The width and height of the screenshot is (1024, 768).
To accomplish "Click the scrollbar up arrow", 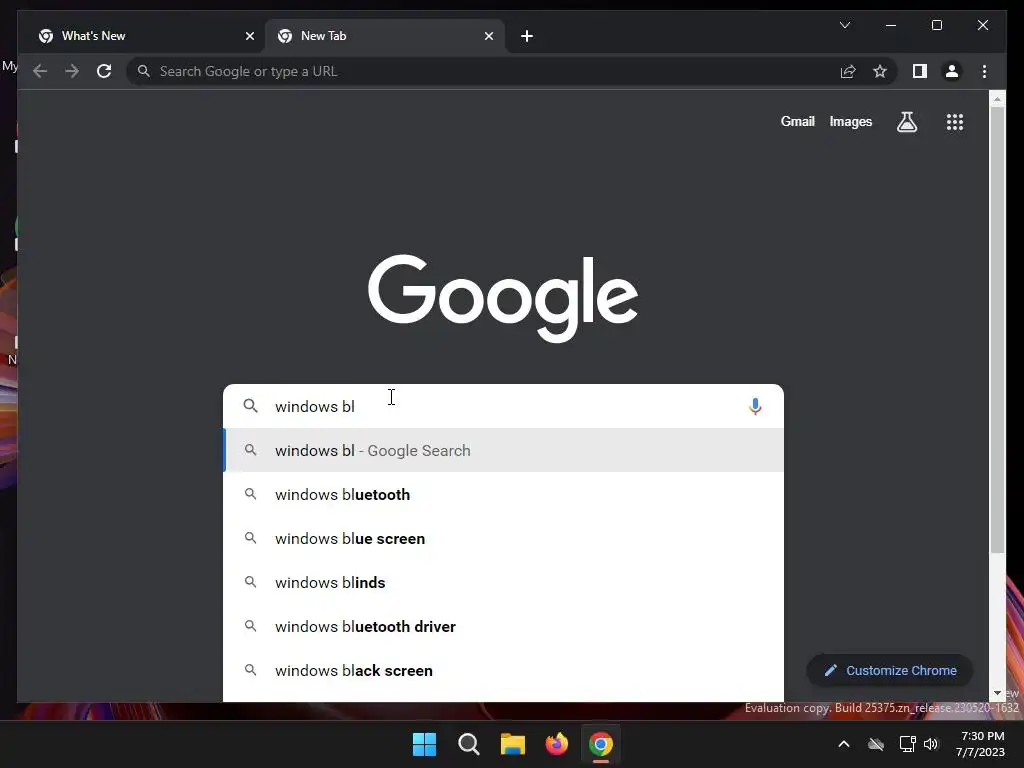I will 997,99.
